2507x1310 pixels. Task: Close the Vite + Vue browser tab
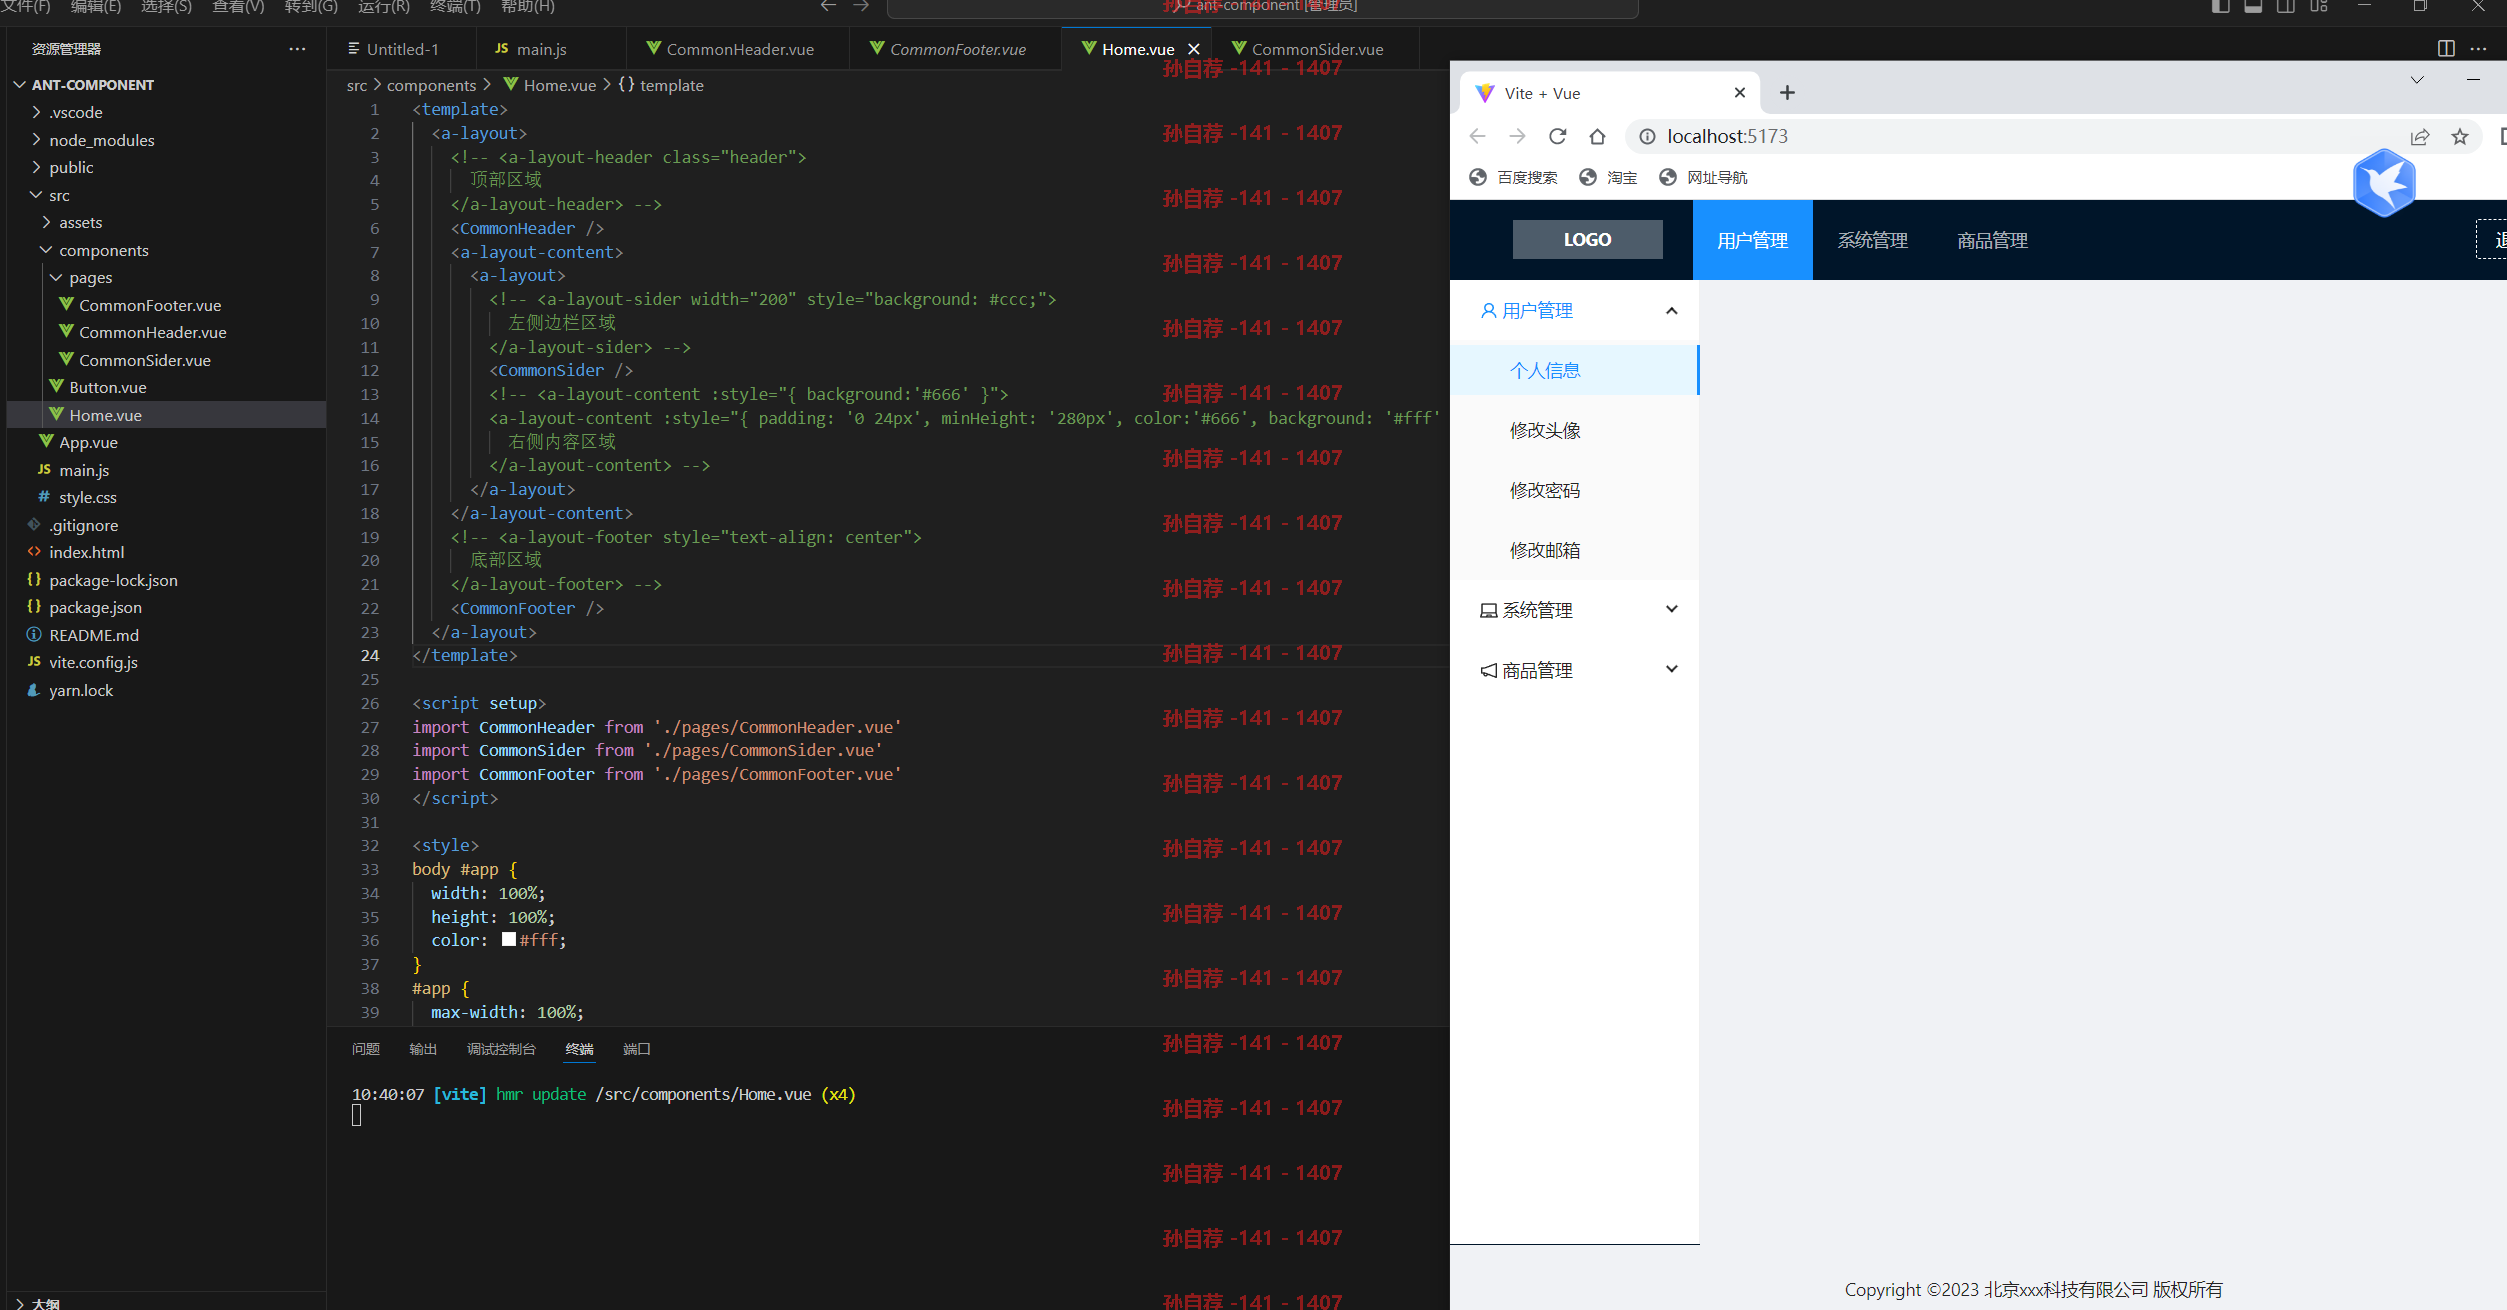(1740, 93)
